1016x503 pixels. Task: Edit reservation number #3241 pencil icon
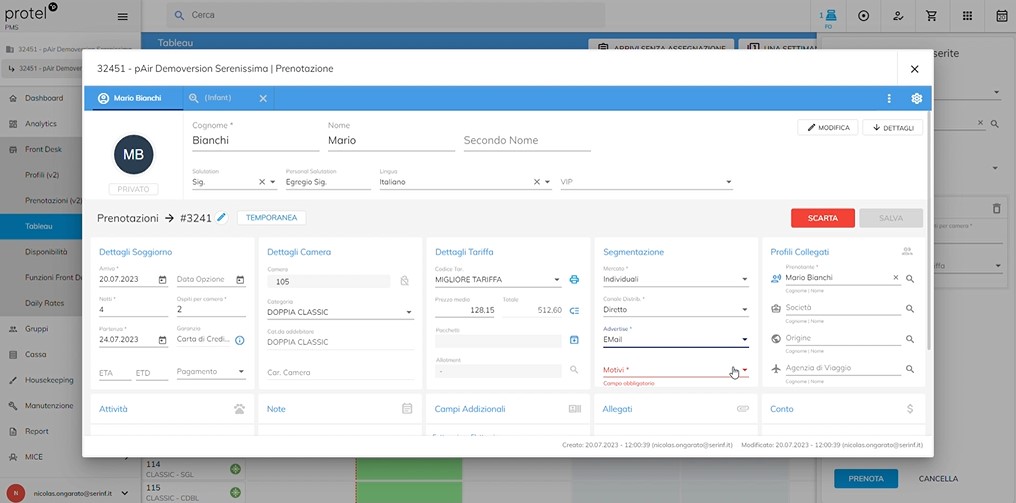(222, 218)
